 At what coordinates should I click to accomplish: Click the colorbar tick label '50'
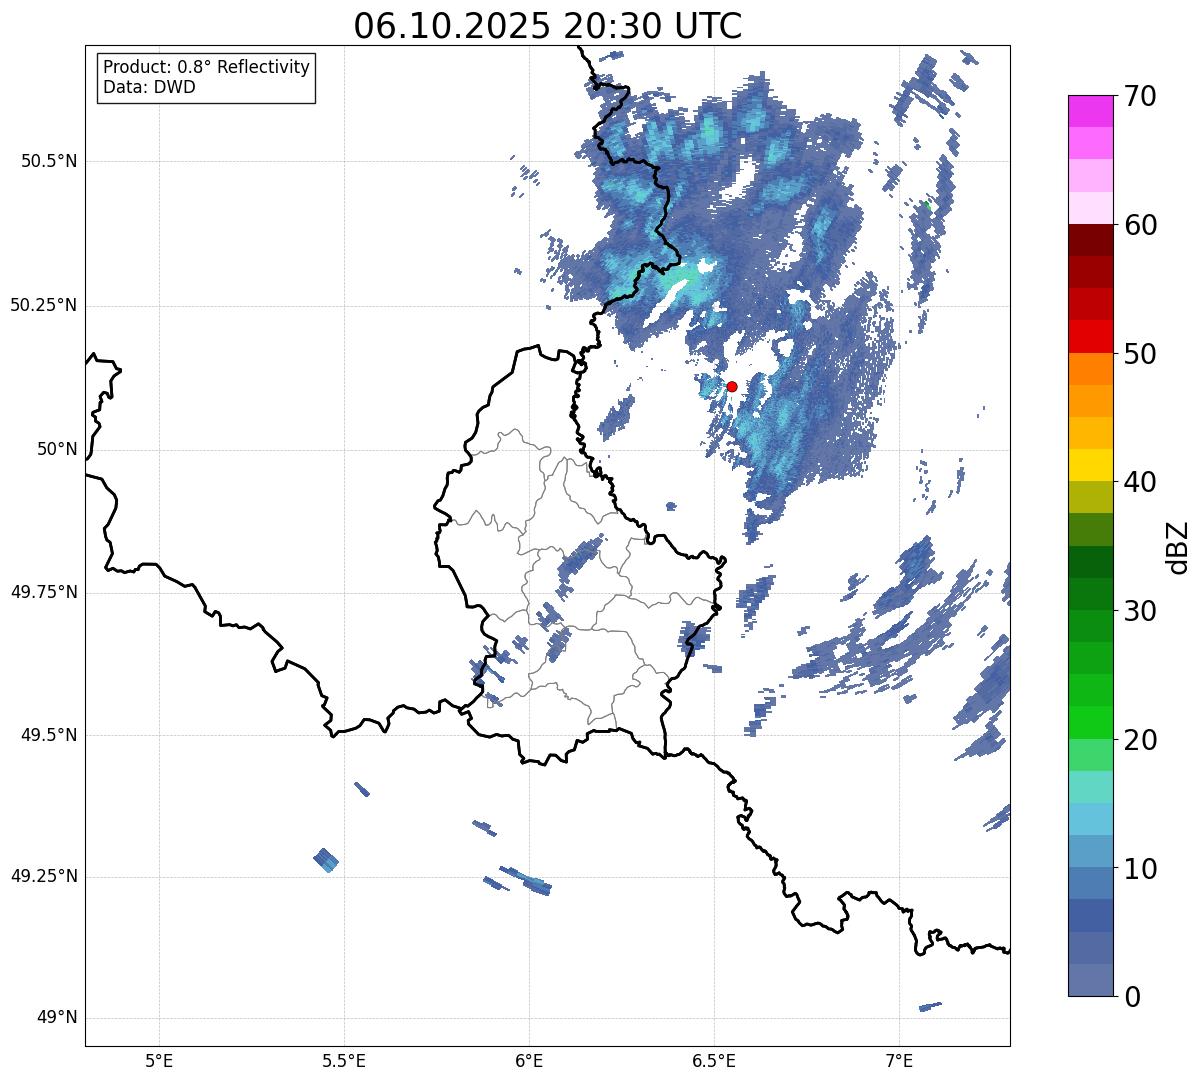tap(1140, 354)
